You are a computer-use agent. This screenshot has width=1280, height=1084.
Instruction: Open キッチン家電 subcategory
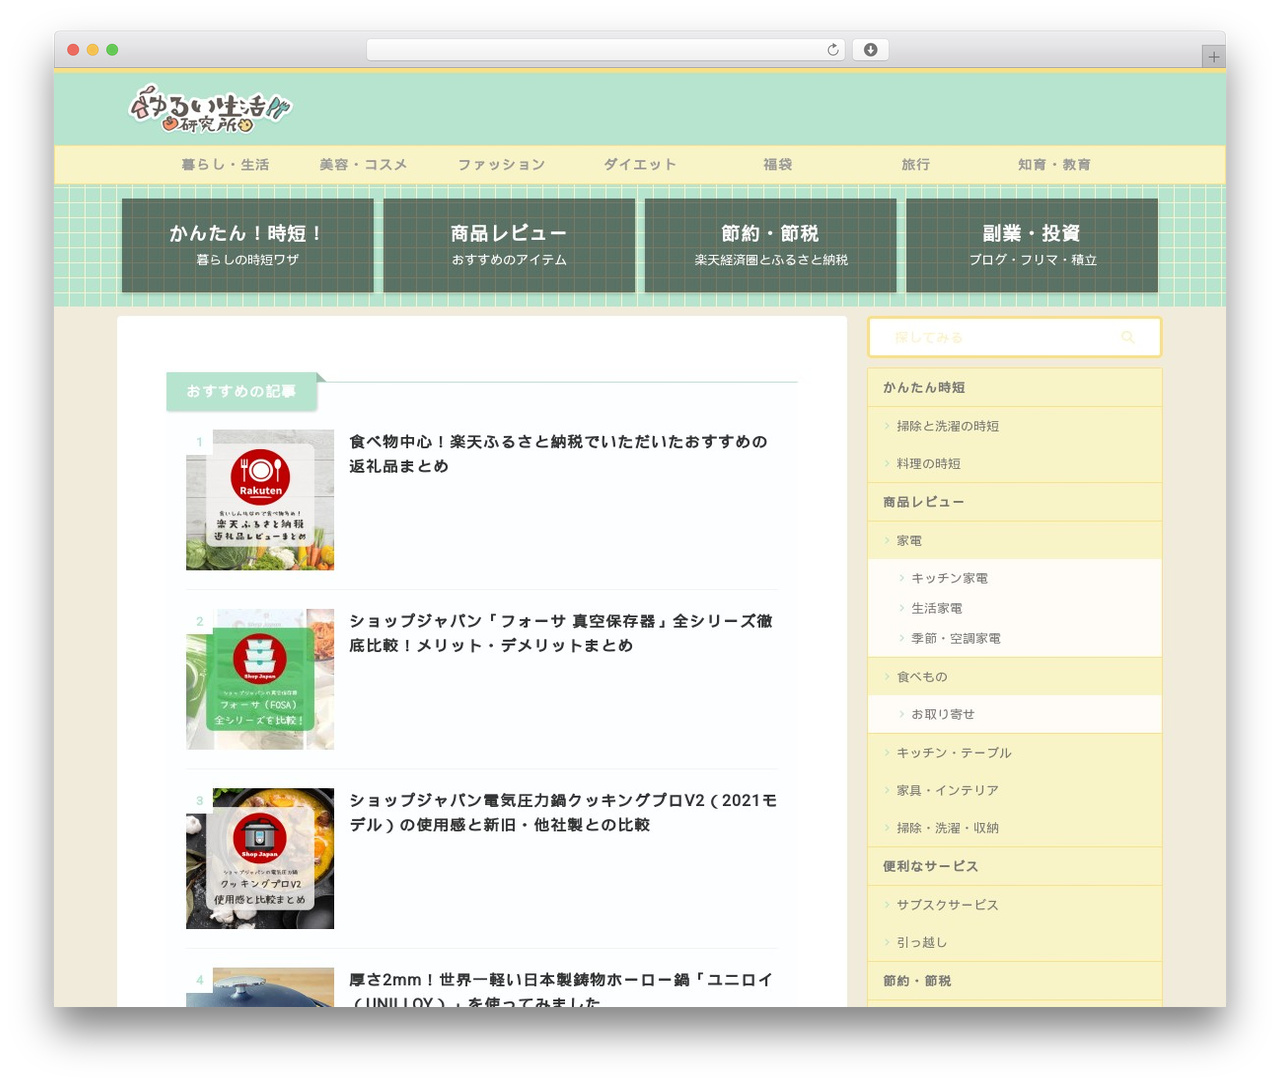pyautogui.click(x=949, y=578)
